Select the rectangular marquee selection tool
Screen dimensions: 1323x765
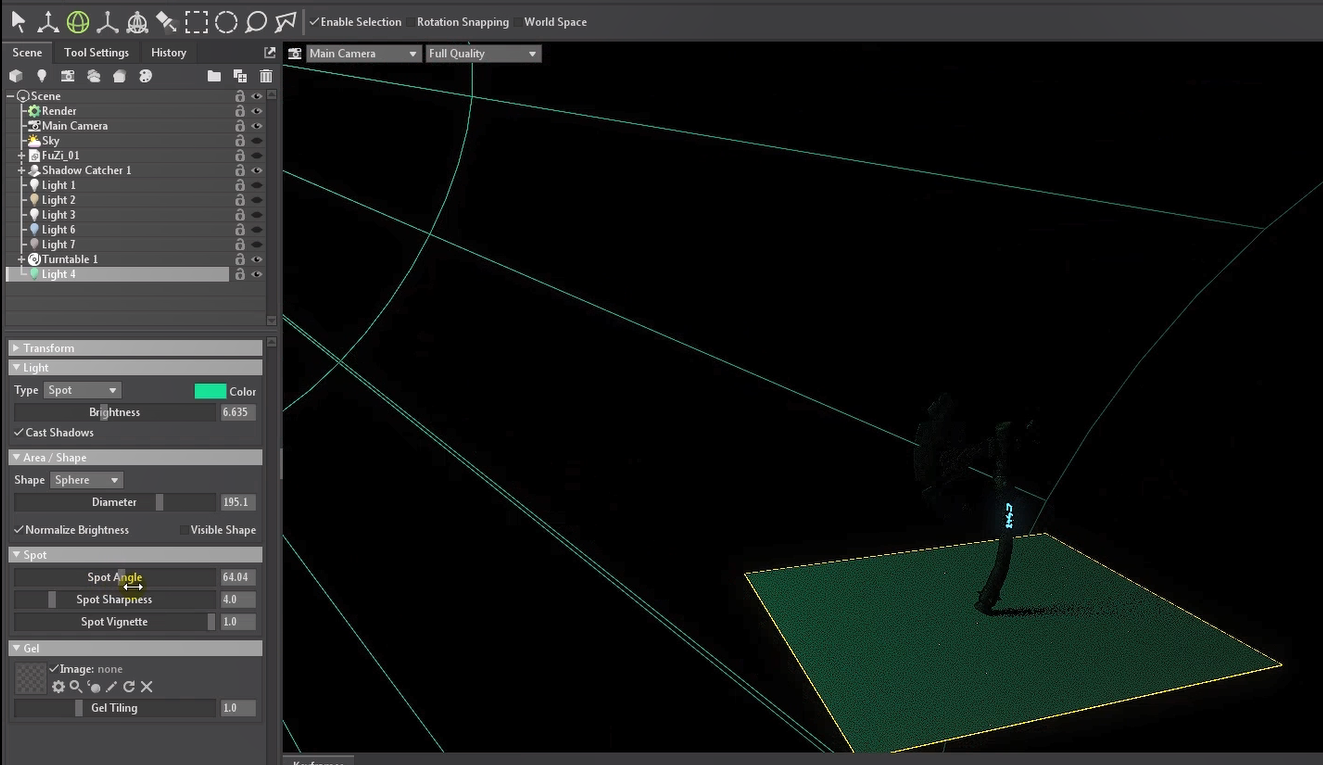[196, 21]
